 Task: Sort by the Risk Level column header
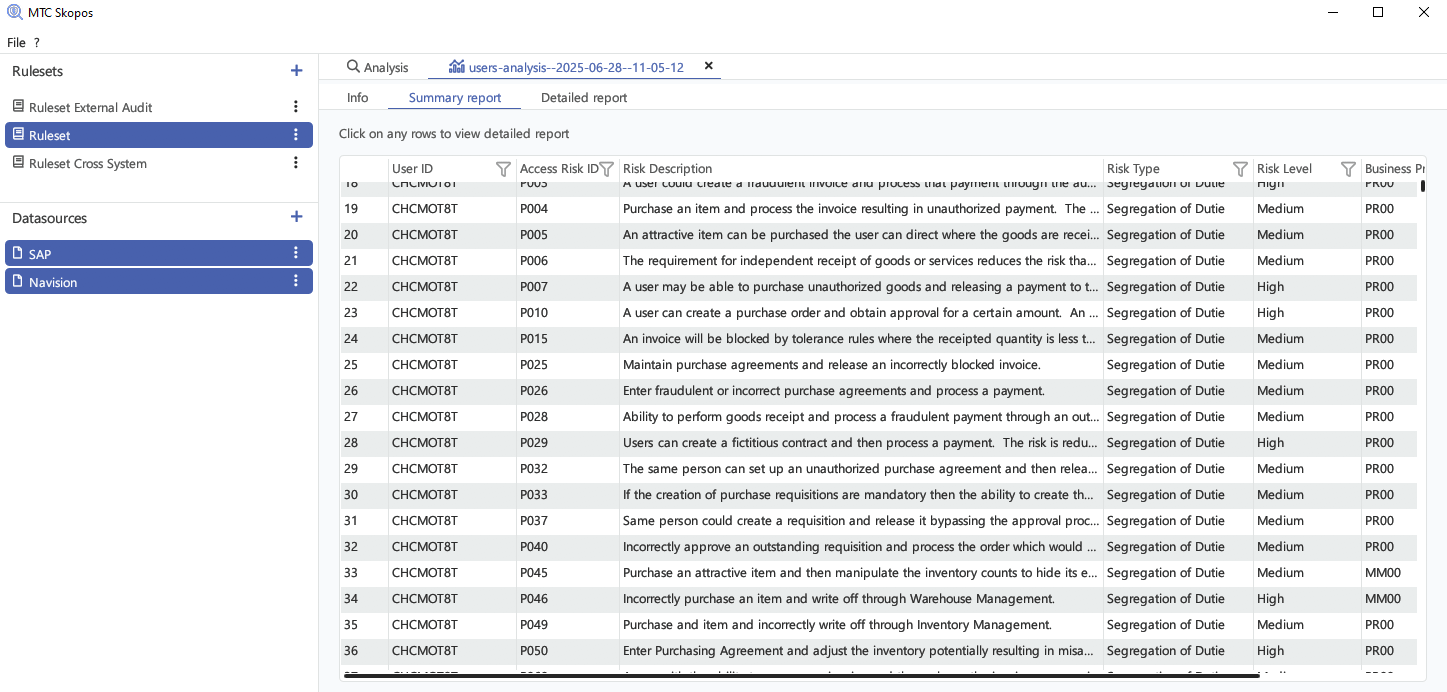(1284, 169)
